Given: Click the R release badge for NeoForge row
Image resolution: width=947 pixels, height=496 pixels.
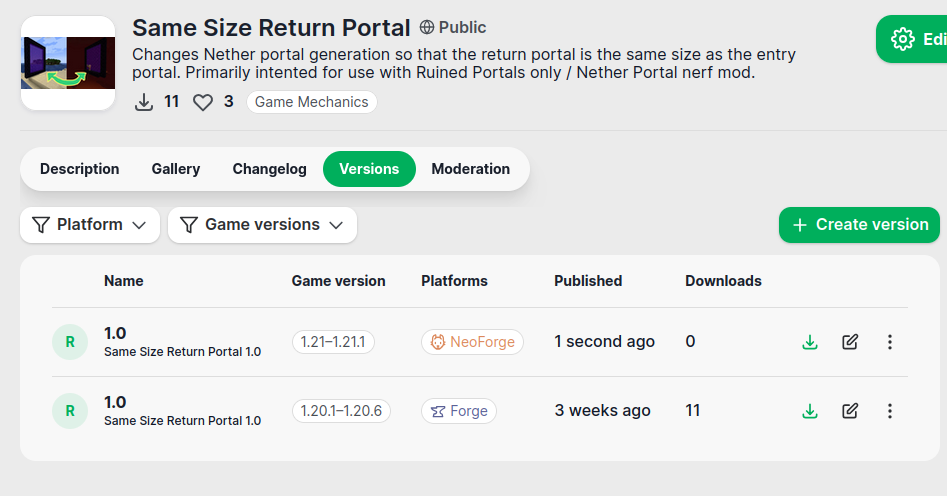Looking at the screenshot, I should (x=69, y=342).
